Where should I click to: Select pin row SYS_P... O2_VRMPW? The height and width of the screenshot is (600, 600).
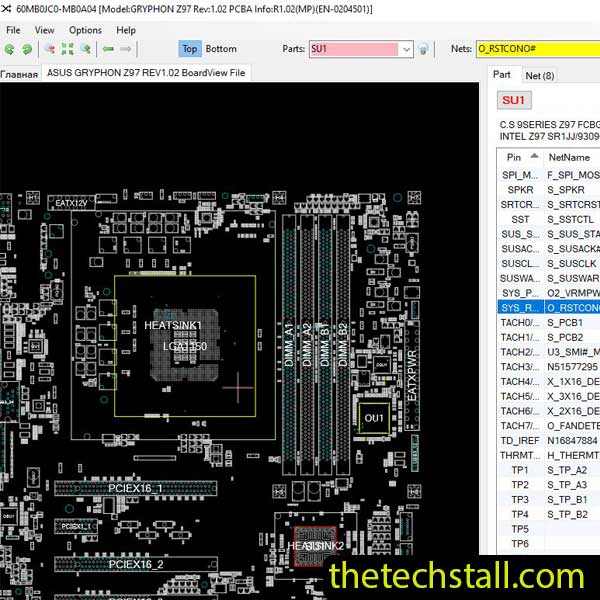[x=549, y=293]
